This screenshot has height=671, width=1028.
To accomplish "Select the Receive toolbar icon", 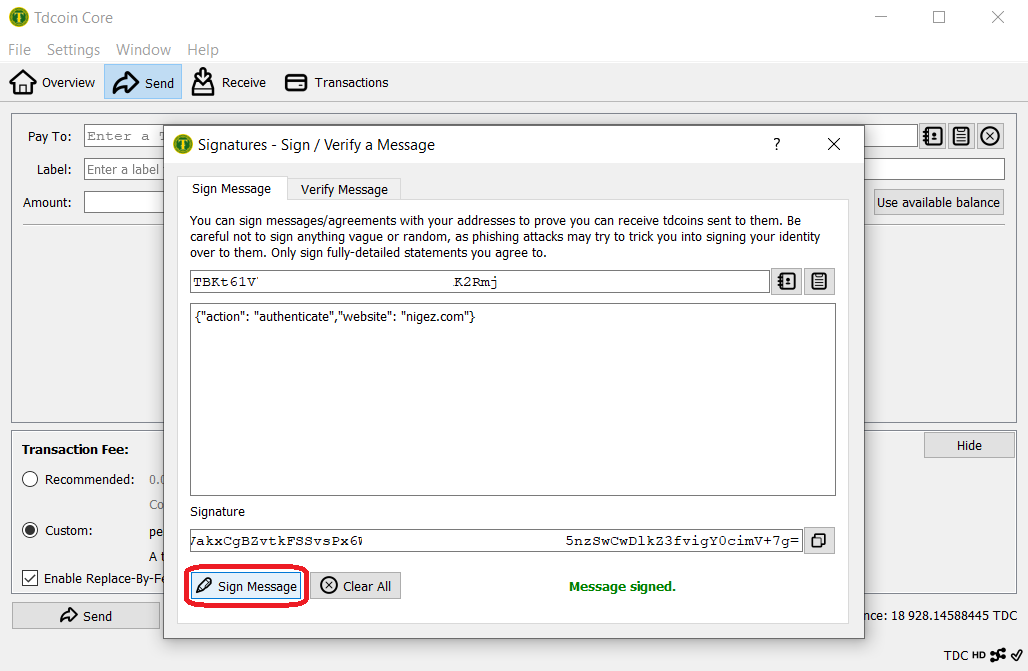I will [x=229, y=83].
